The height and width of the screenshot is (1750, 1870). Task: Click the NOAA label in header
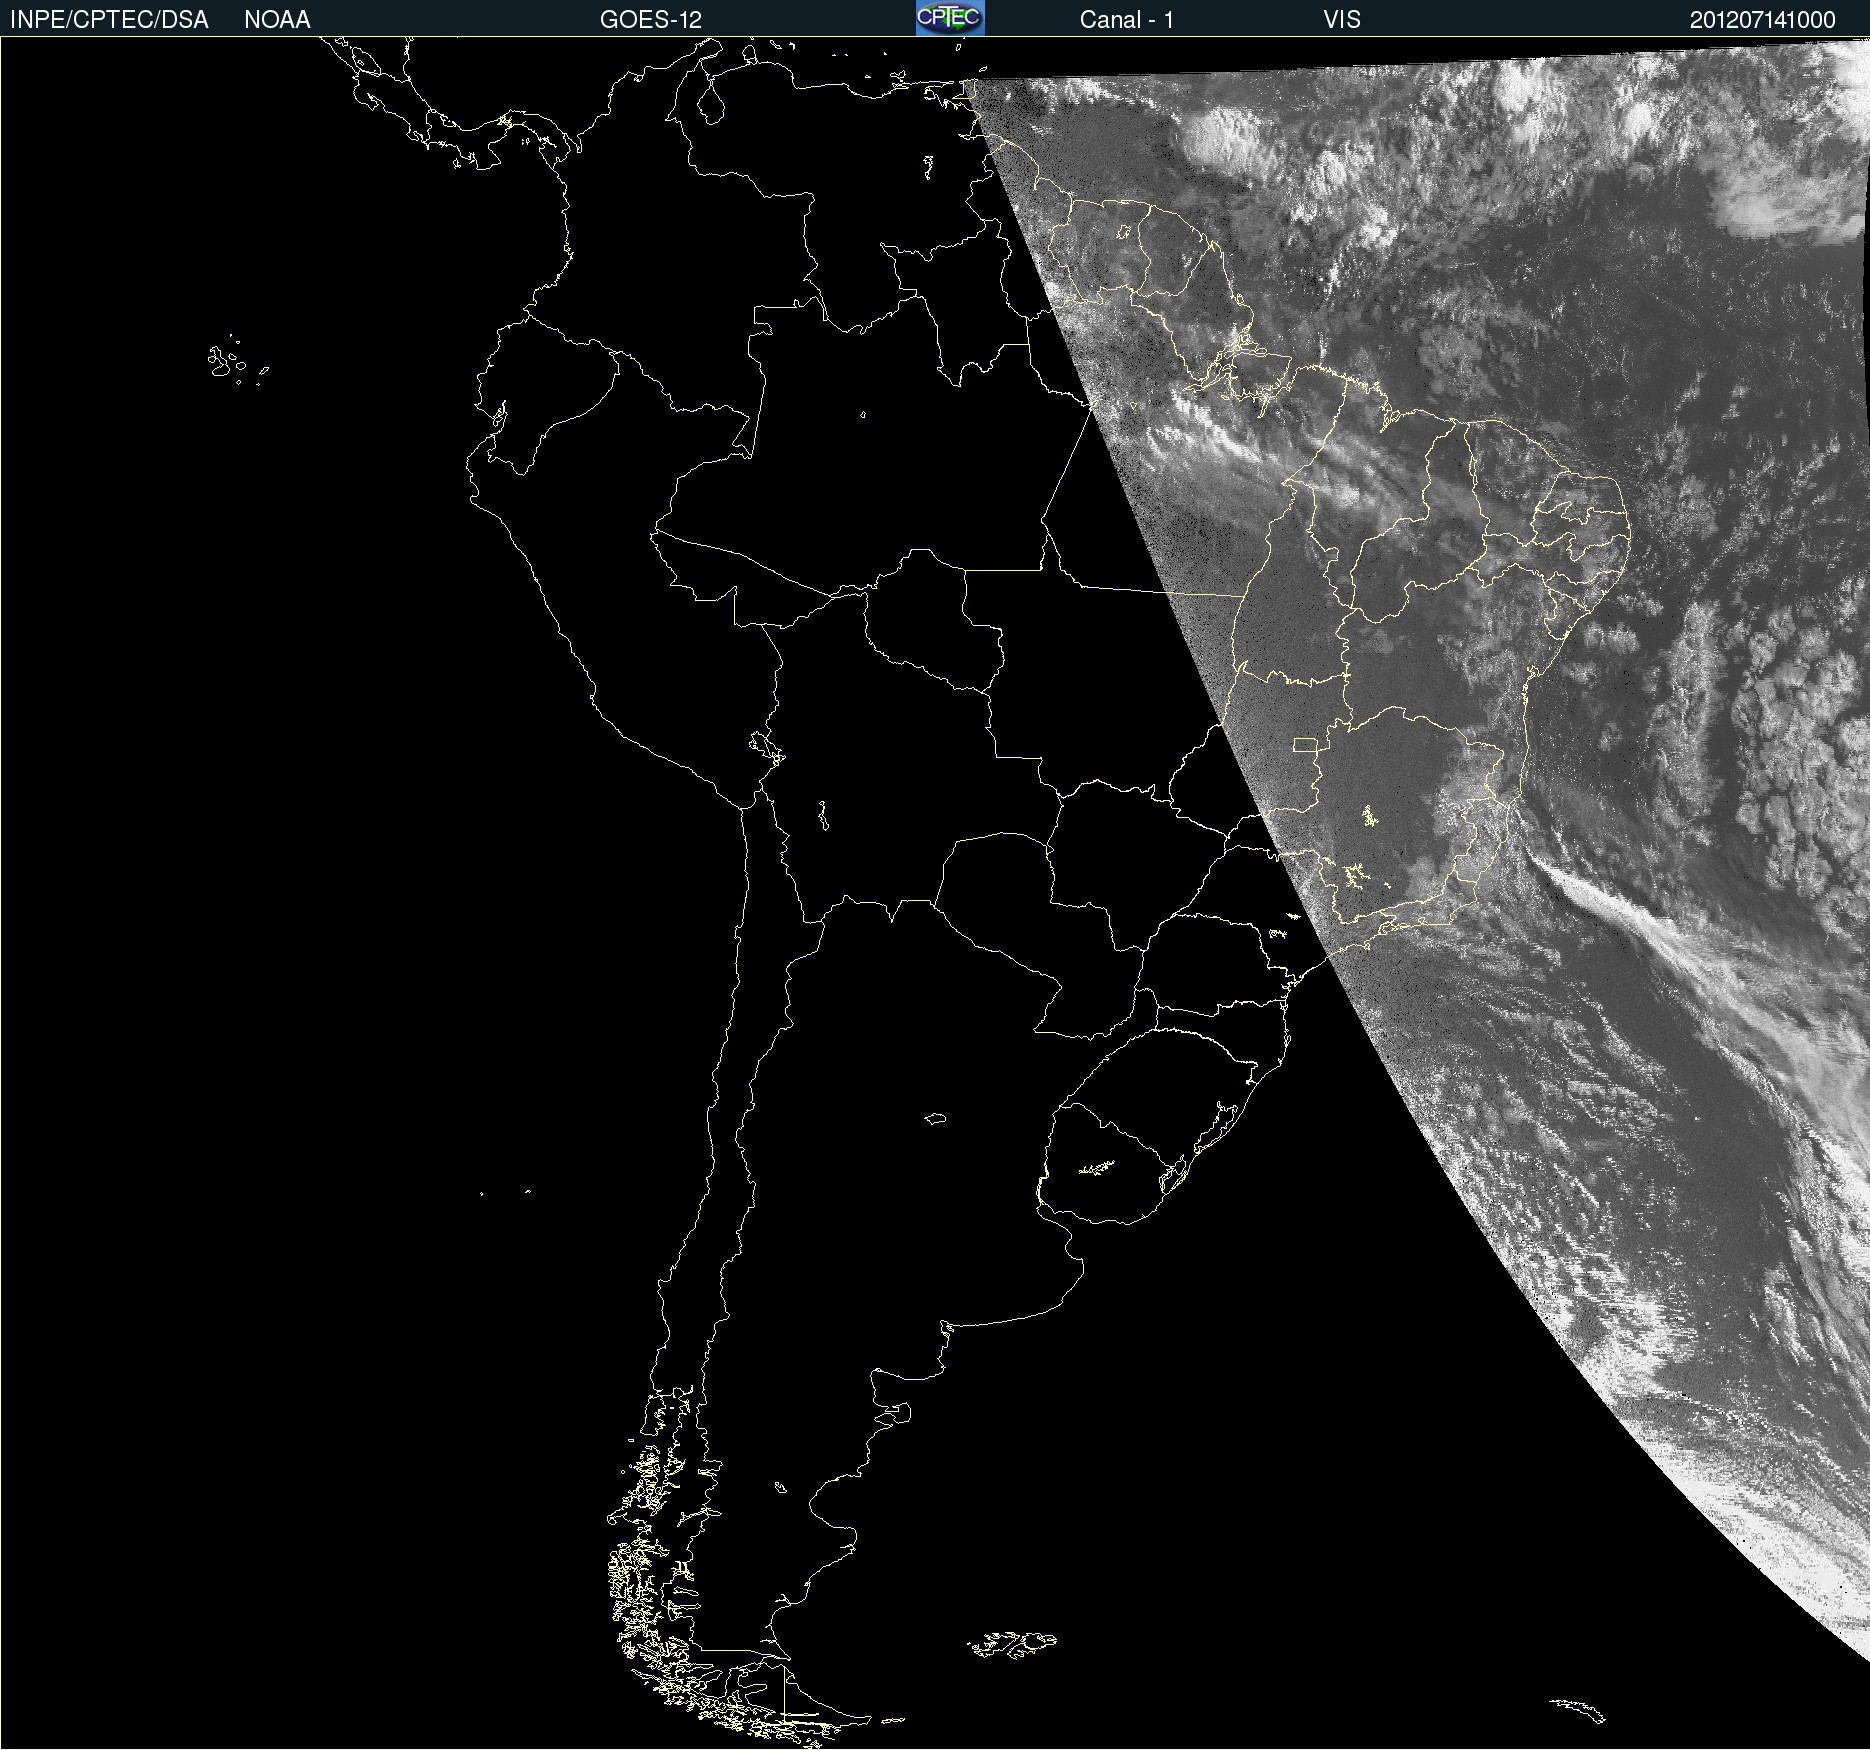tap(277, 20)
